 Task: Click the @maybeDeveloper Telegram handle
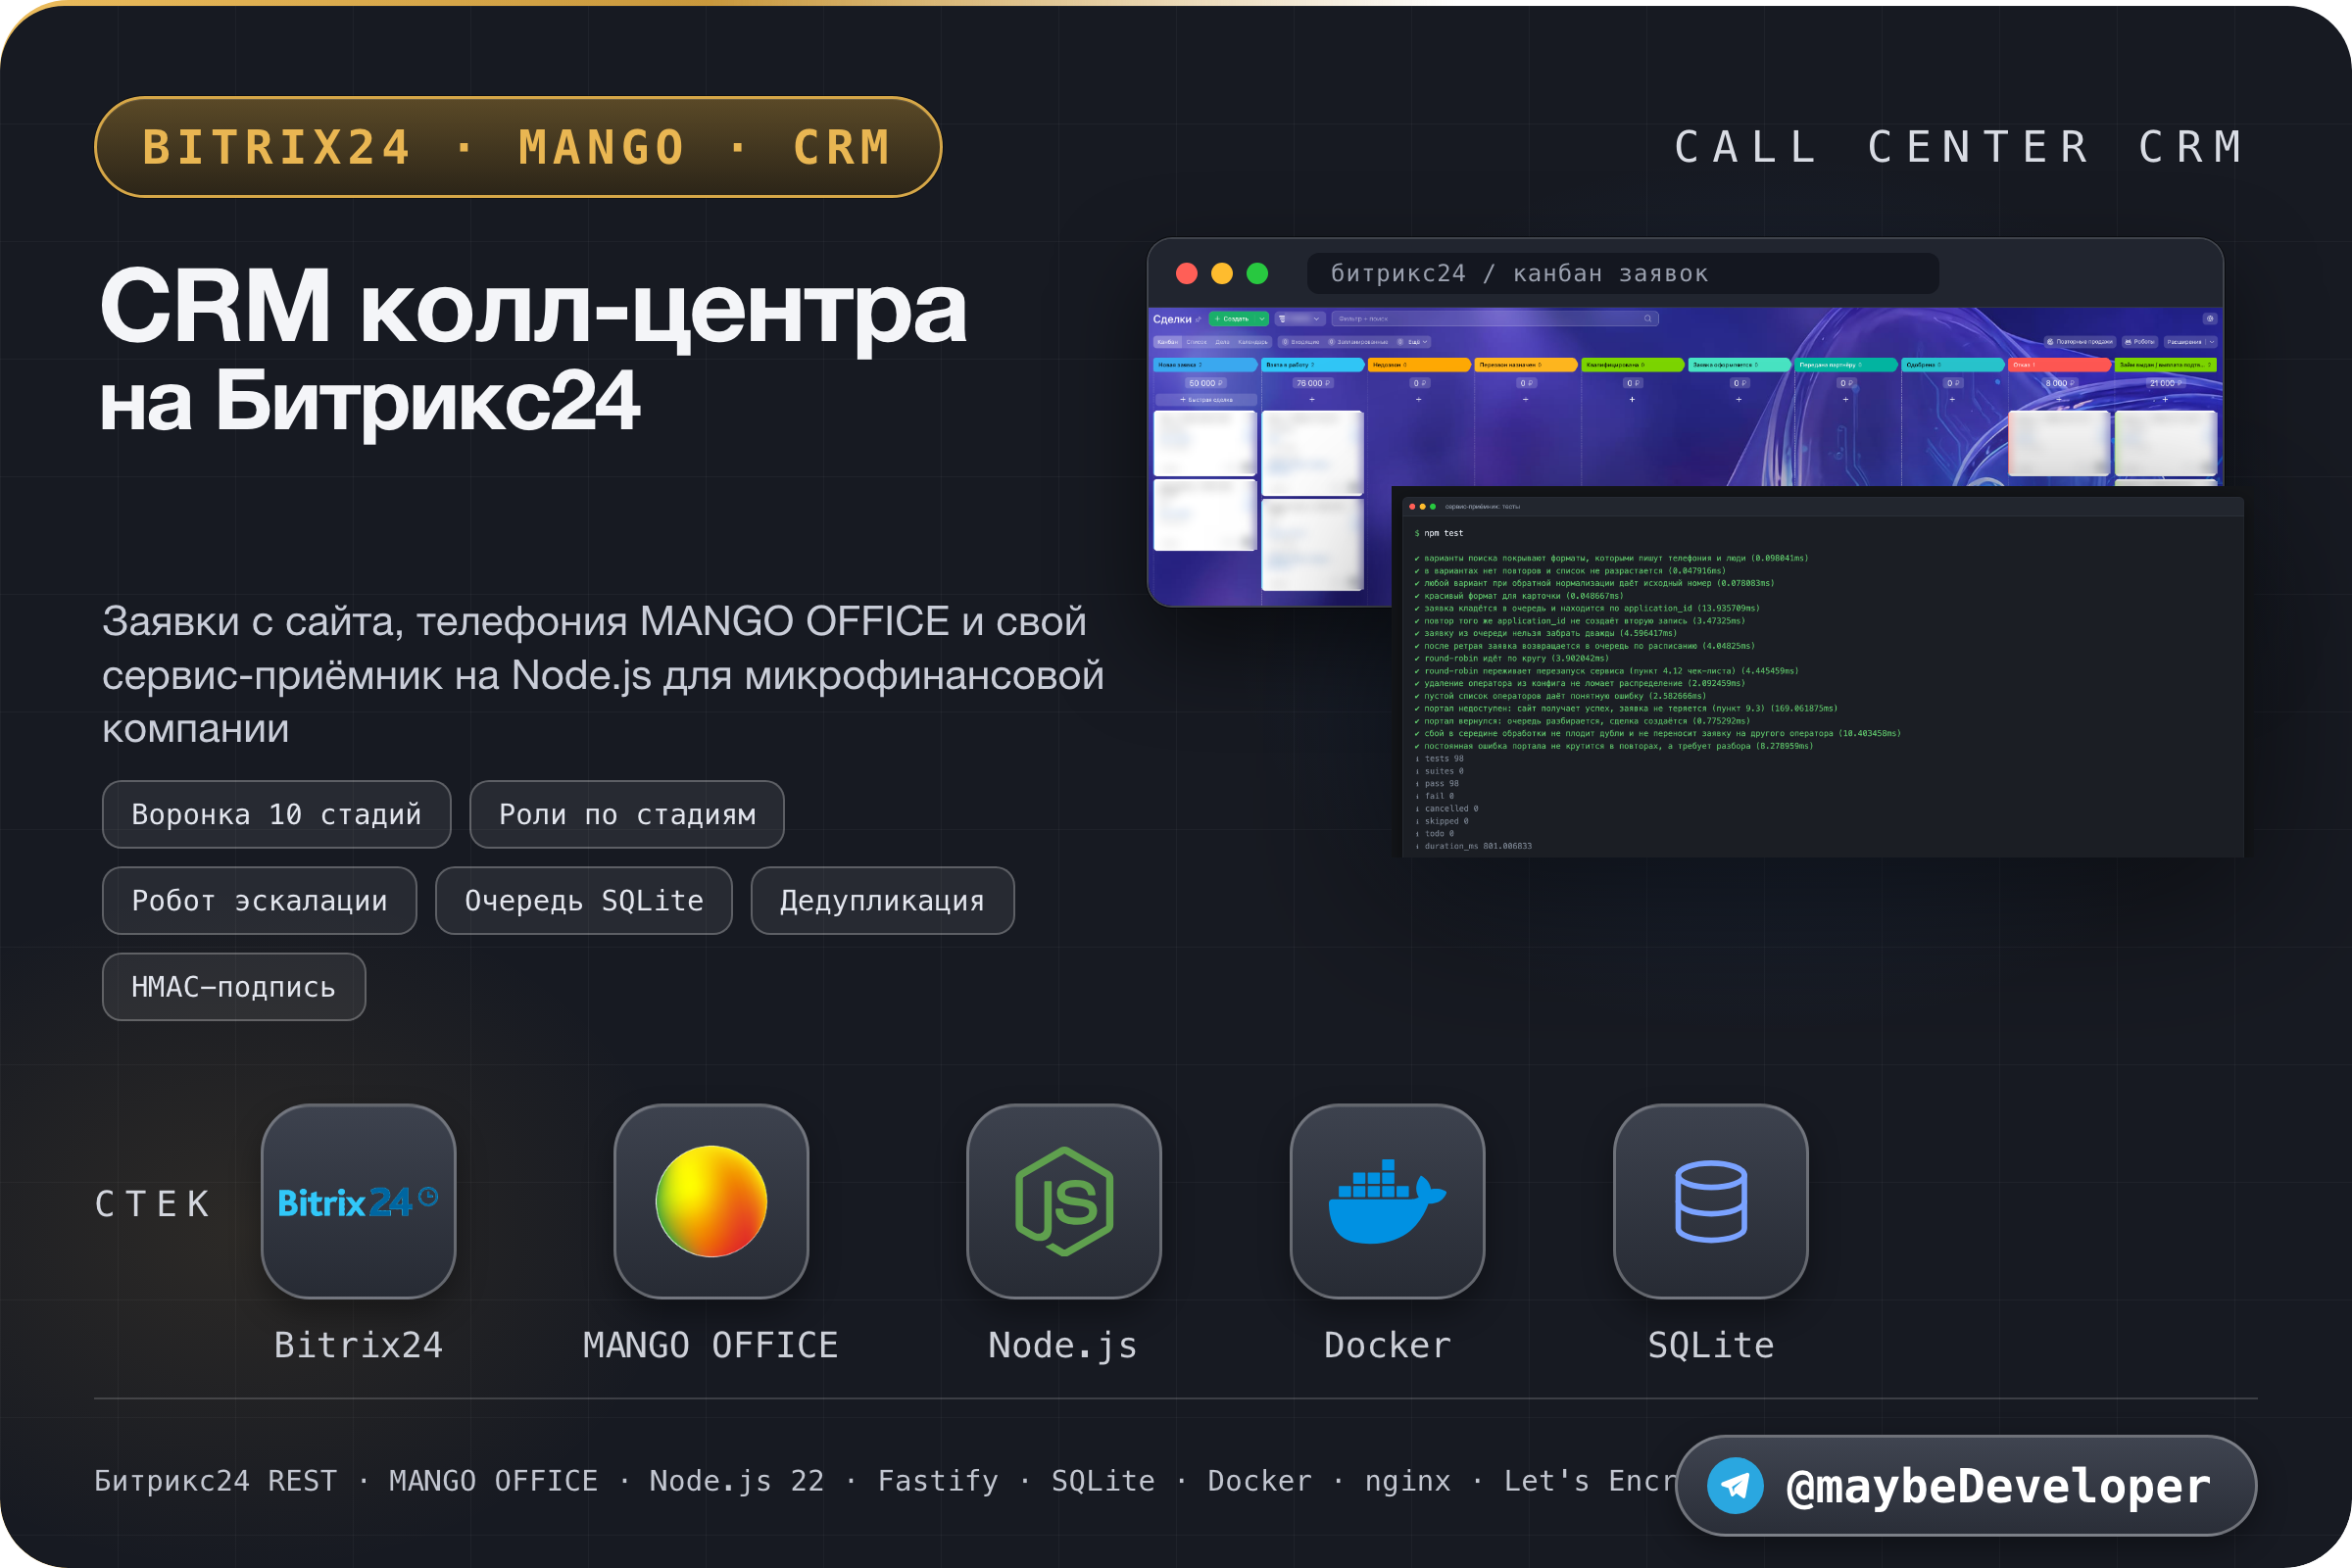click(1997, 1485)
